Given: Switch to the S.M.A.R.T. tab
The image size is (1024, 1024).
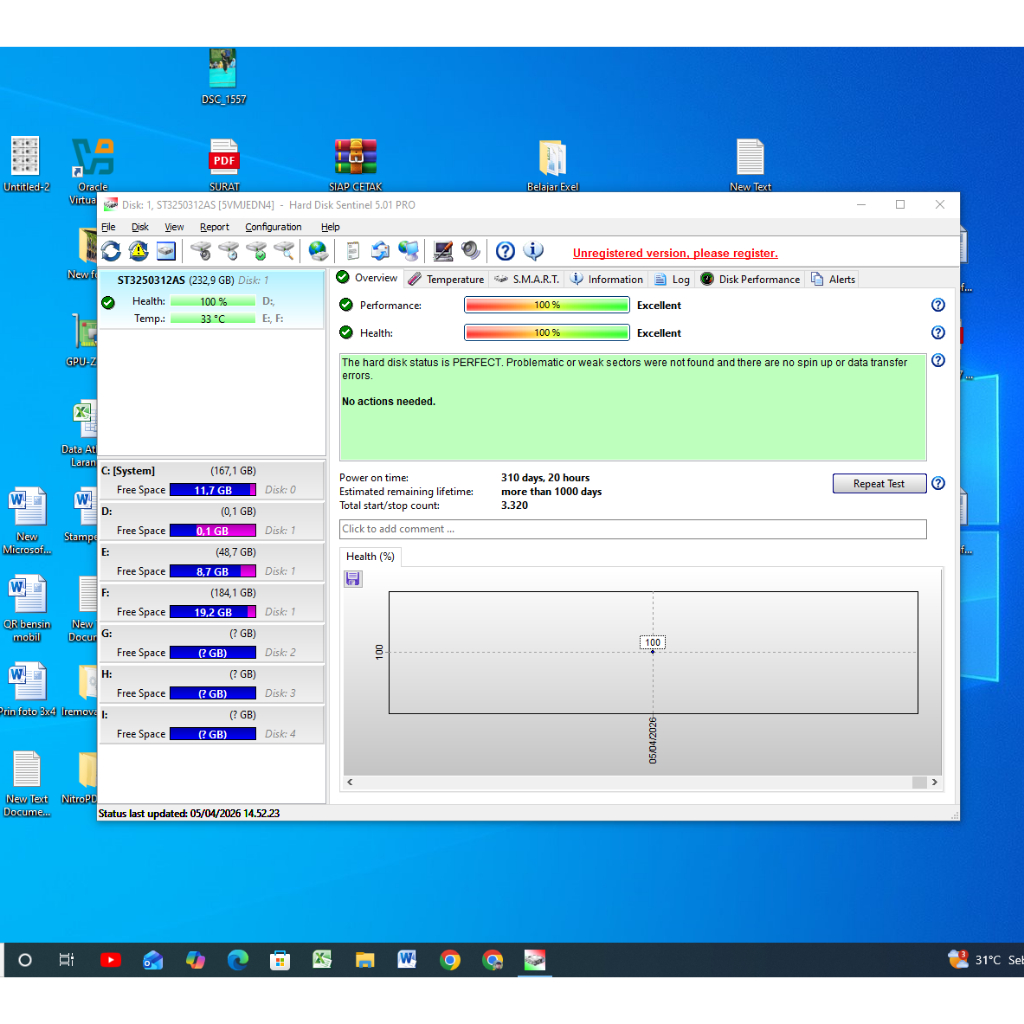Looking at the screenshot, I should pyautogui.click(x=527, y=280).
